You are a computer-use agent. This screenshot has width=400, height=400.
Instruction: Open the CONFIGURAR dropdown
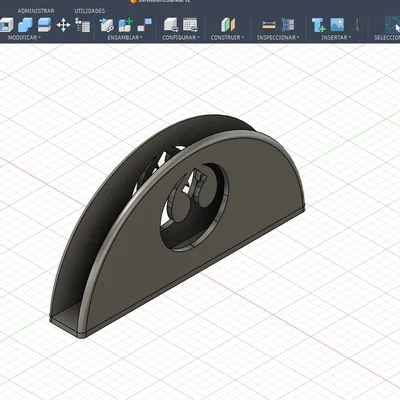click(x=181, y=37)
